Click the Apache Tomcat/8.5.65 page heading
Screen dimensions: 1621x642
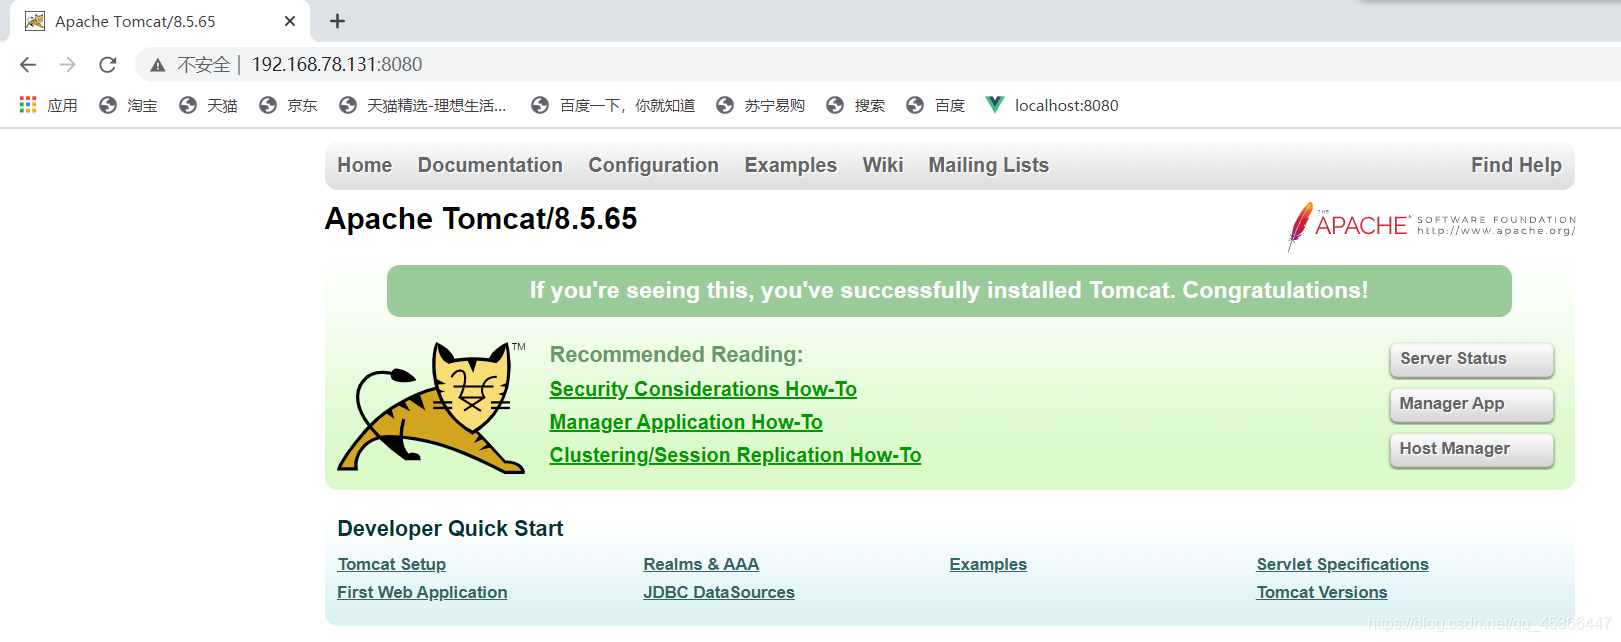(x=481, y=219)
